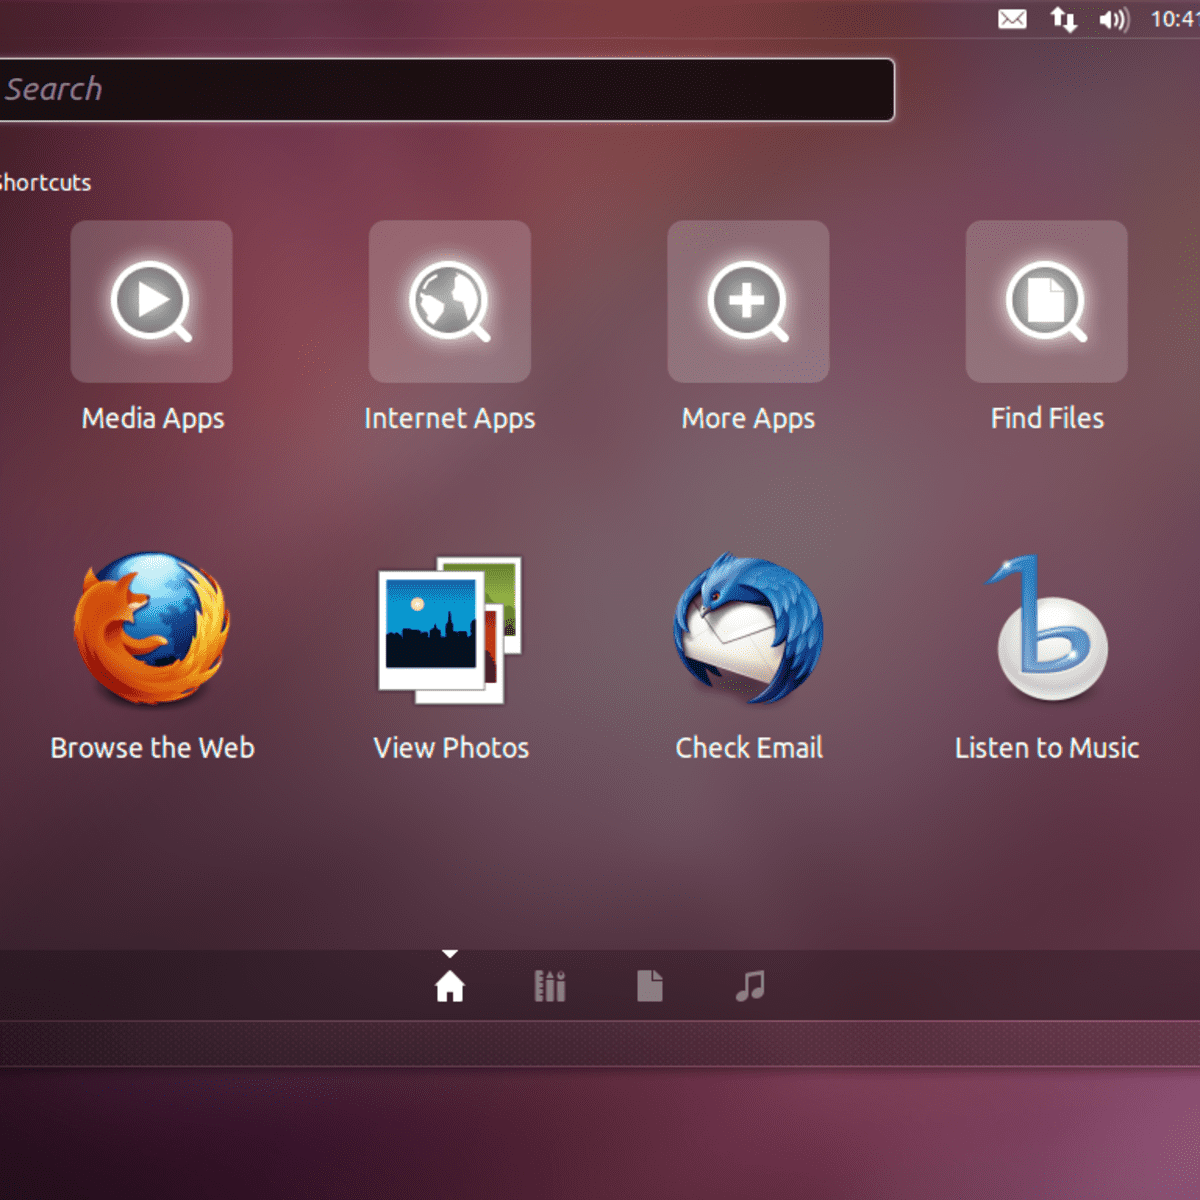1200x1200 pixels.
Task: Launch Banshee via Listen to Music icon
Action: pos(1049,628)
